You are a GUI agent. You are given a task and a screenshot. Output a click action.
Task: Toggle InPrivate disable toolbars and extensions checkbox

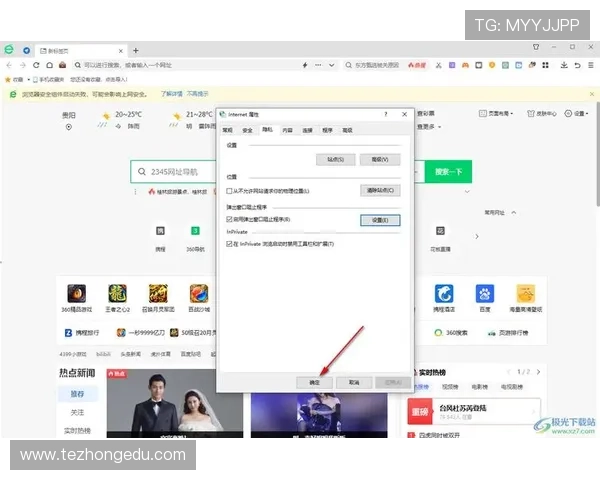[x=229, y=244]
